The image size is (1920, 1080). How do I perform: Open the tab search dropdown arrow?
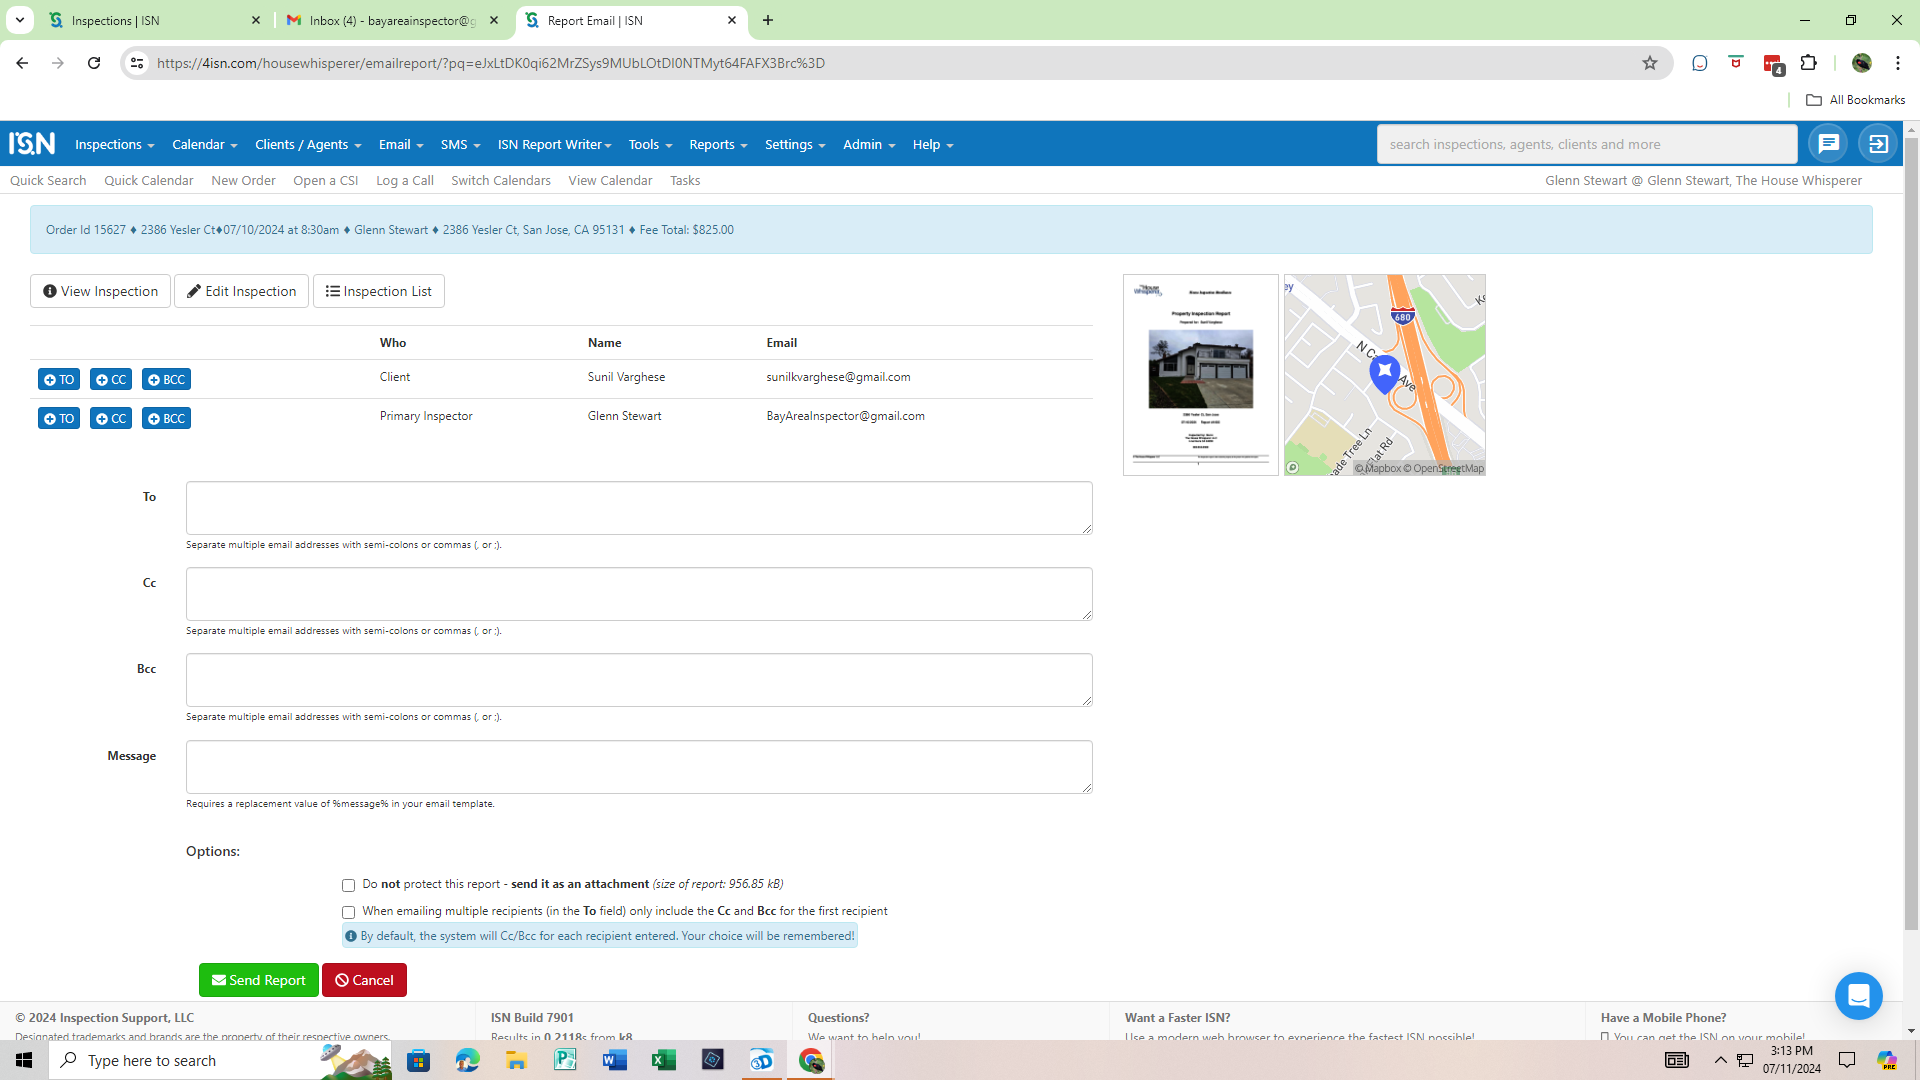[20, 20]
